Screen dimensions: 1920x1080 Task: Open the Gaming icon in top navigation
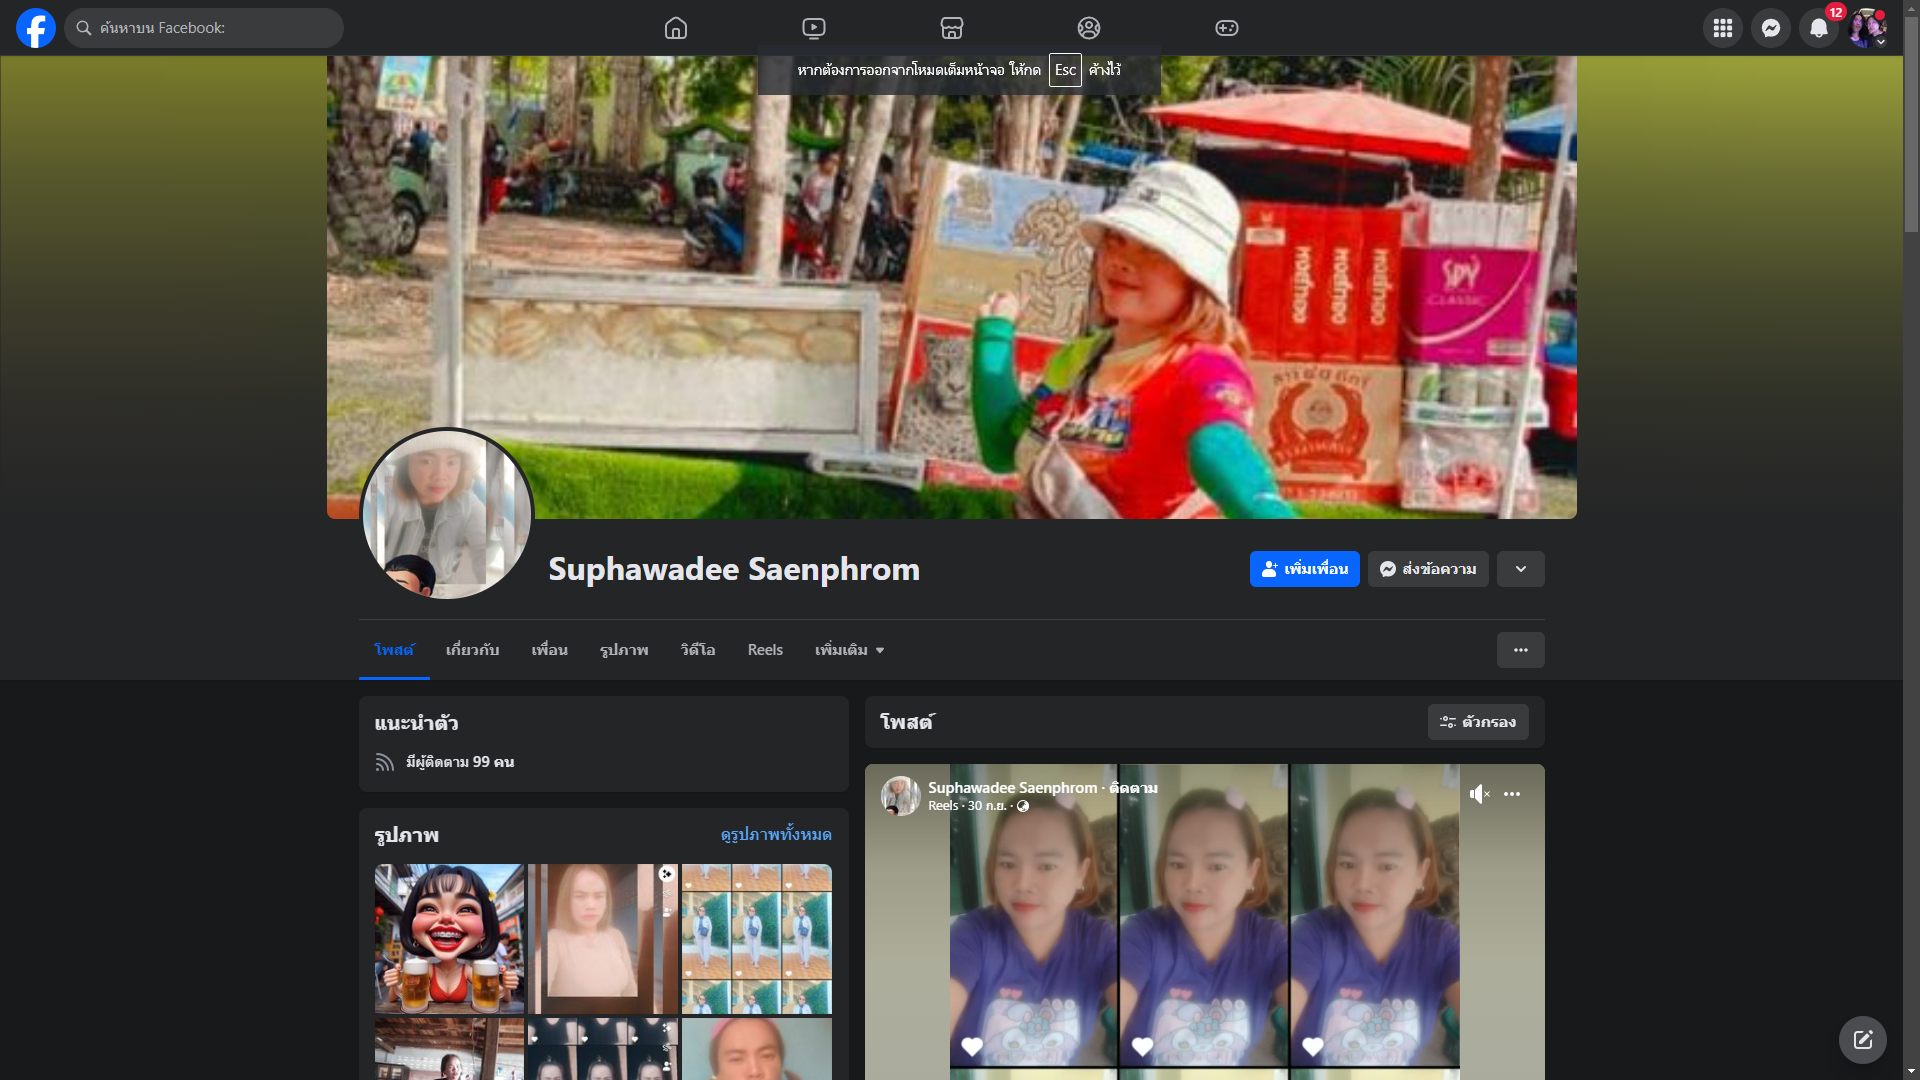pos(1227,28)
